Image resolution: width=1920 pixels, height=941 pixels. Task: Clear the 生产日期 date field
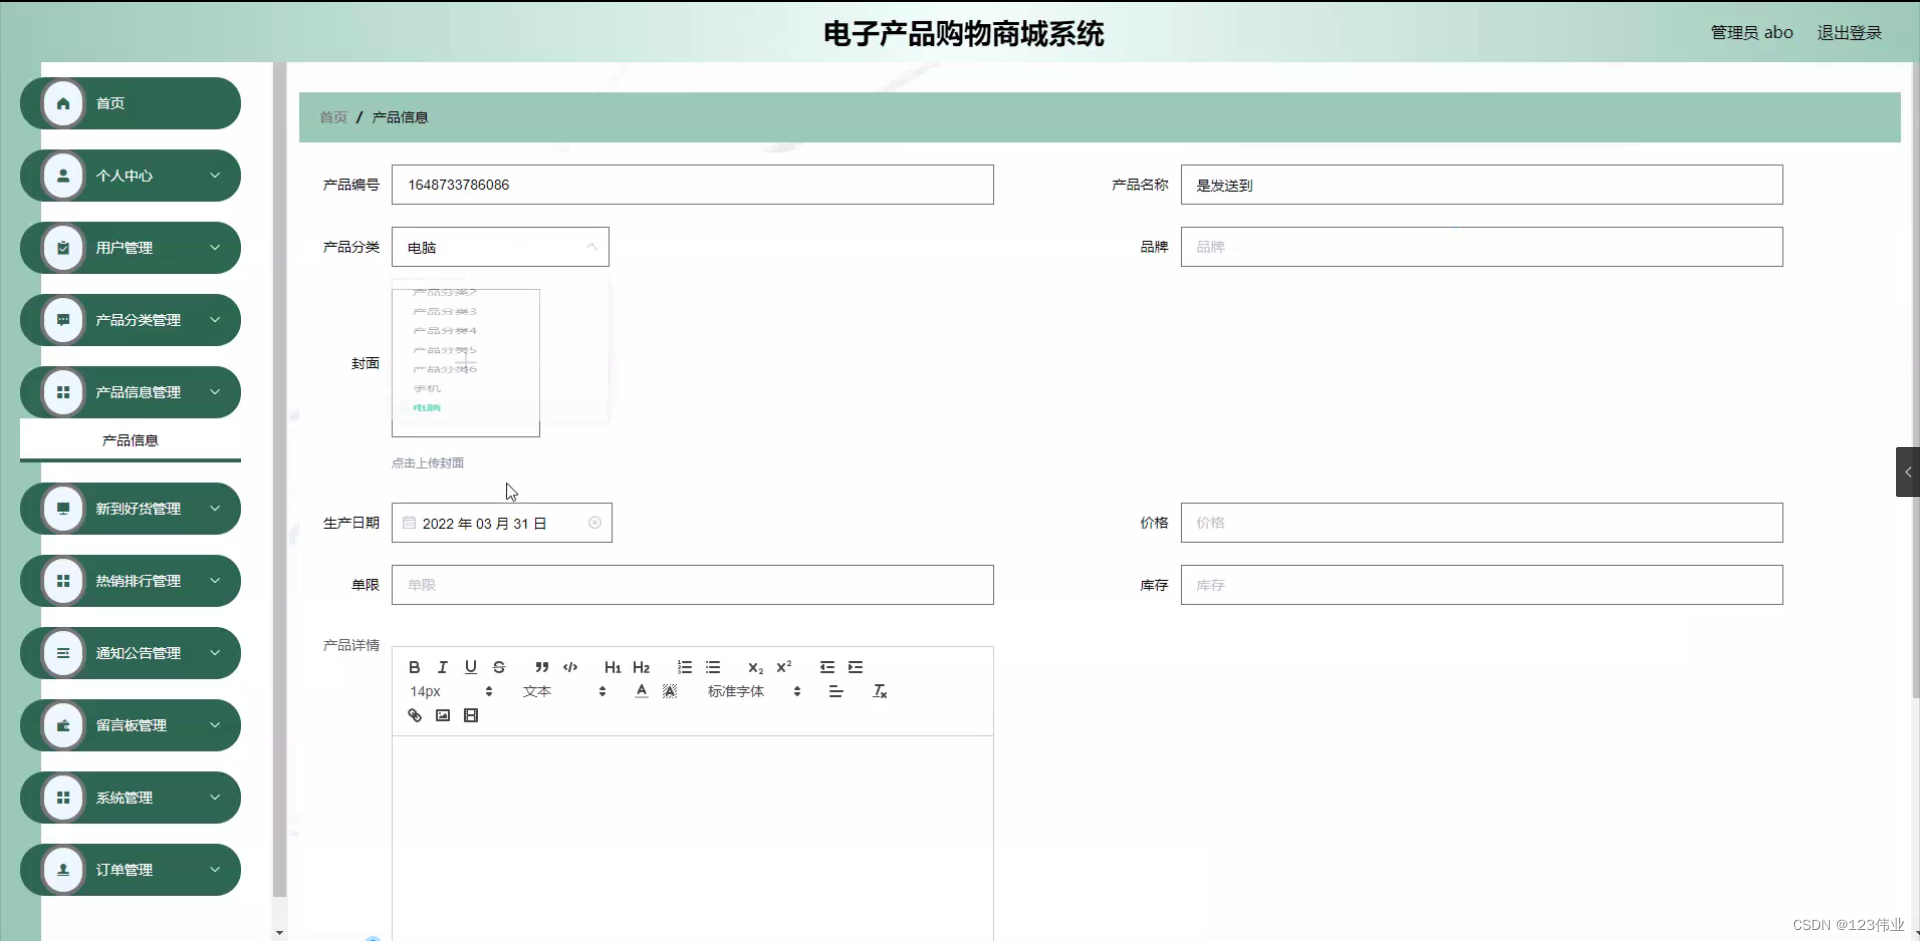594,522
